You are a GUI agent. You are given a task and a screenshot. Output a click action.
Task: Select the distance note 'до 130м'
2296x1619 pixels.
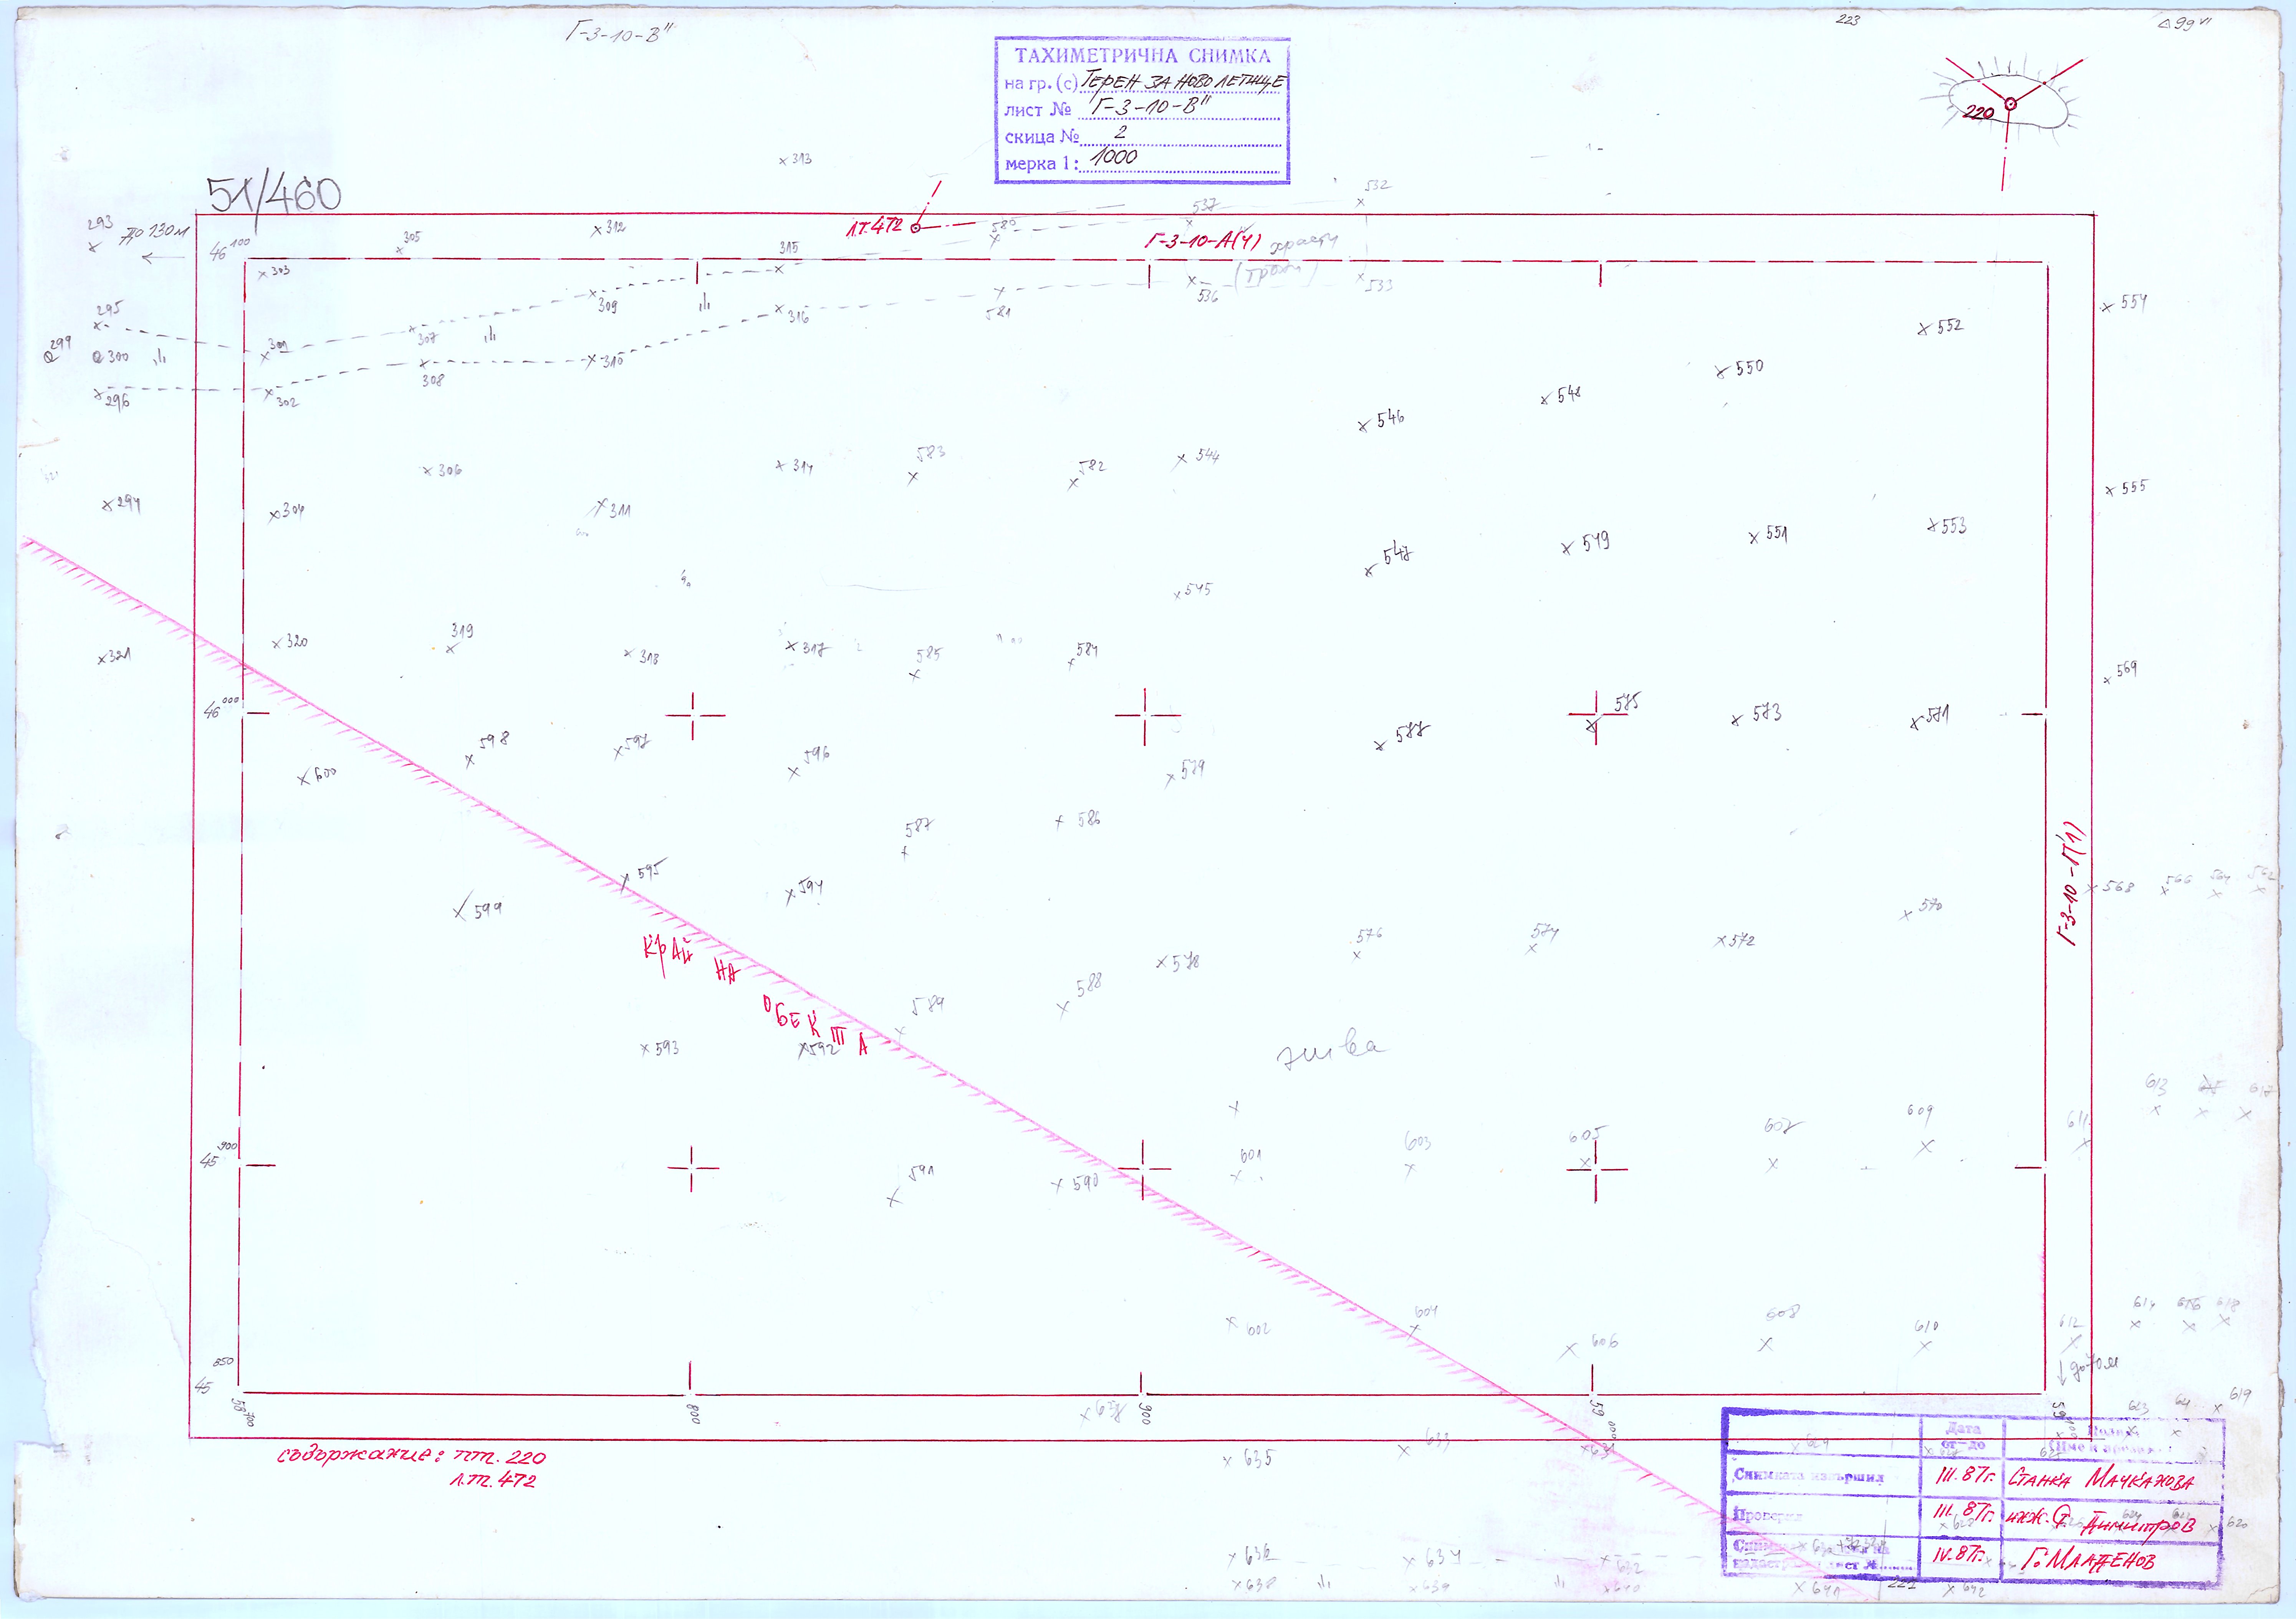(154, 234)
